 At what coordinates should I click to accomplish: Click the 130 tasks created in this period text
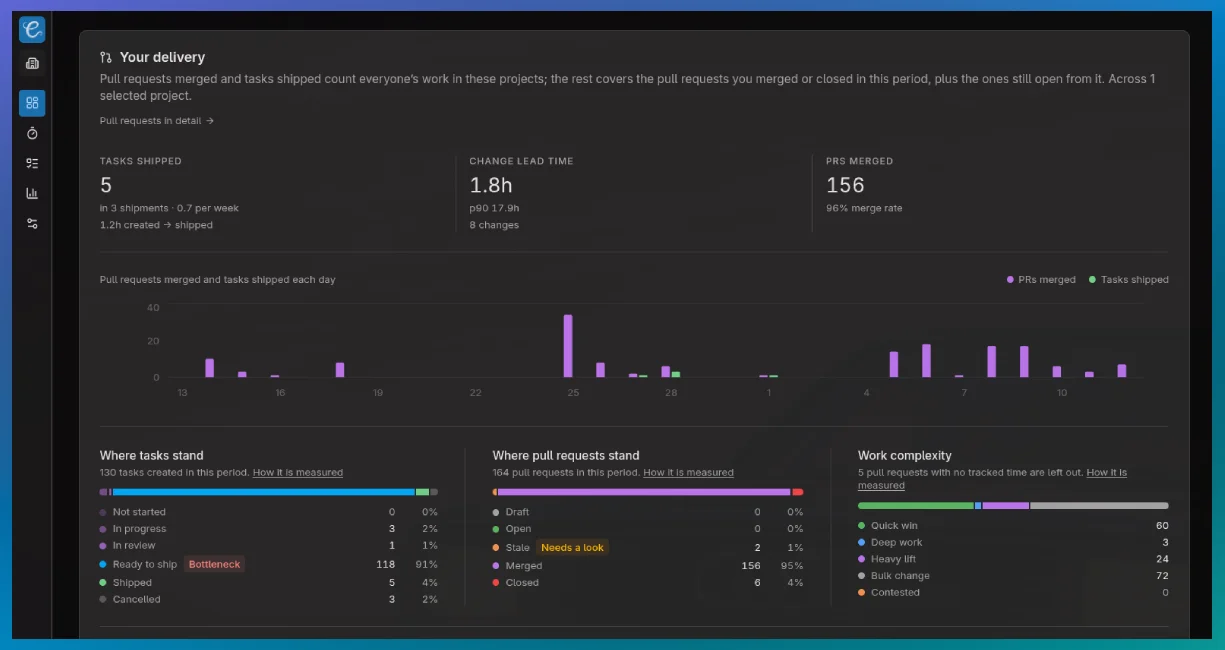pos(174,473)
